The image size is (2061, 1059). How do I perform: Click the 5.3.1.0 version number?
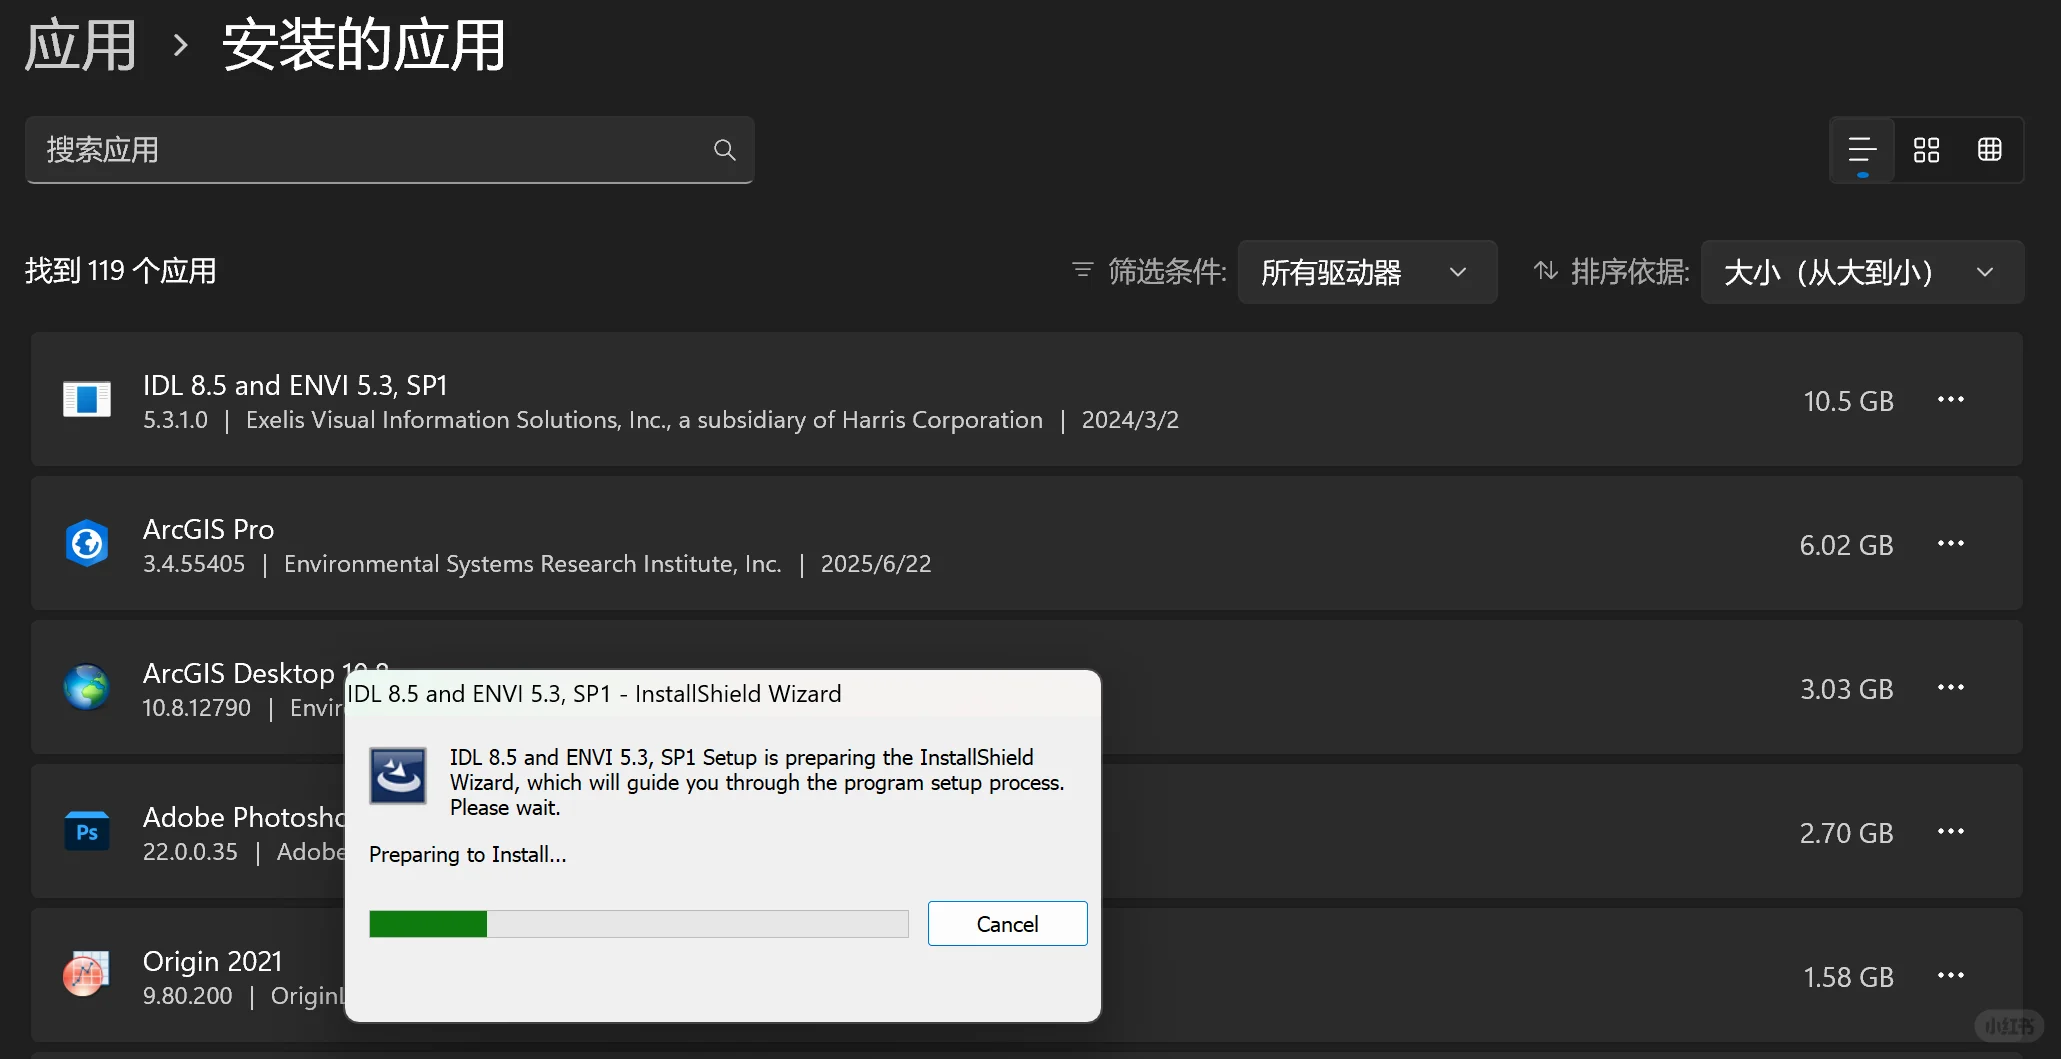coord(175,420)
